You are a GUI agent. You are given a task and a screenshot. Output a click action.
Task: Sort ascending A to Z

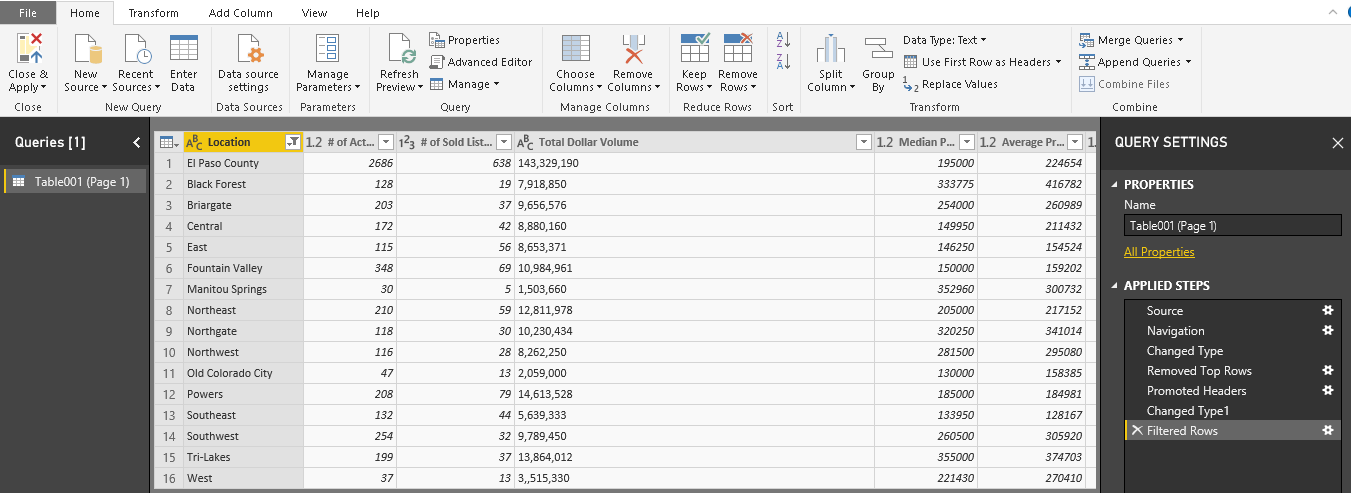pos(784,40)
